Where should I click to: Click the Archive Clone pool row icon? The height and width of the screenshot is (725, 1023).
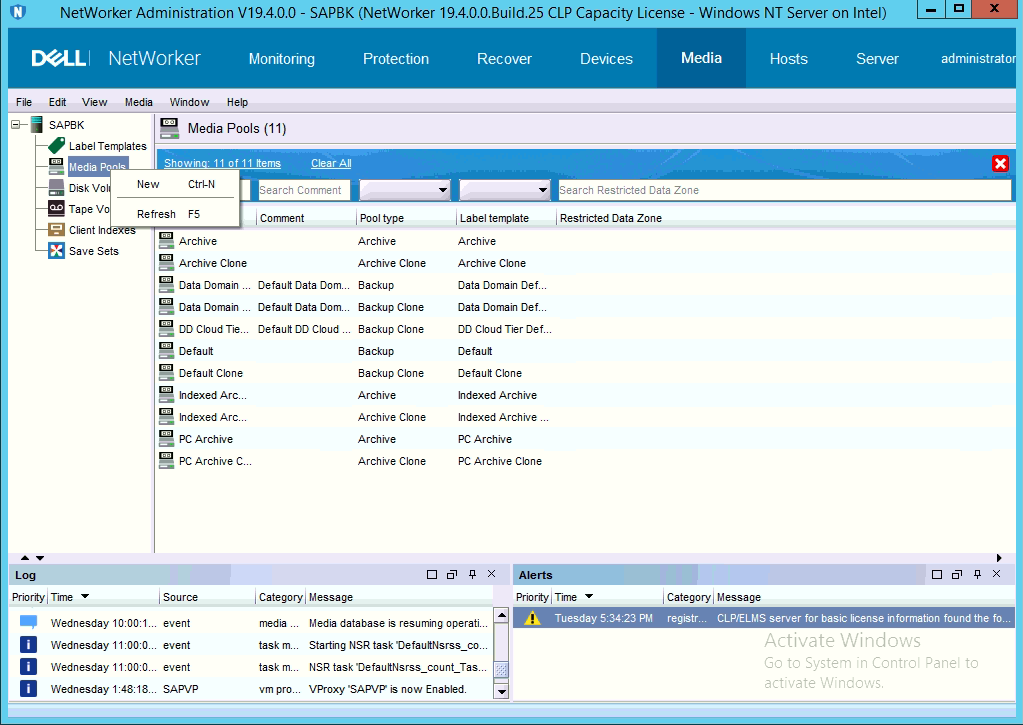[x=167, y=263]
